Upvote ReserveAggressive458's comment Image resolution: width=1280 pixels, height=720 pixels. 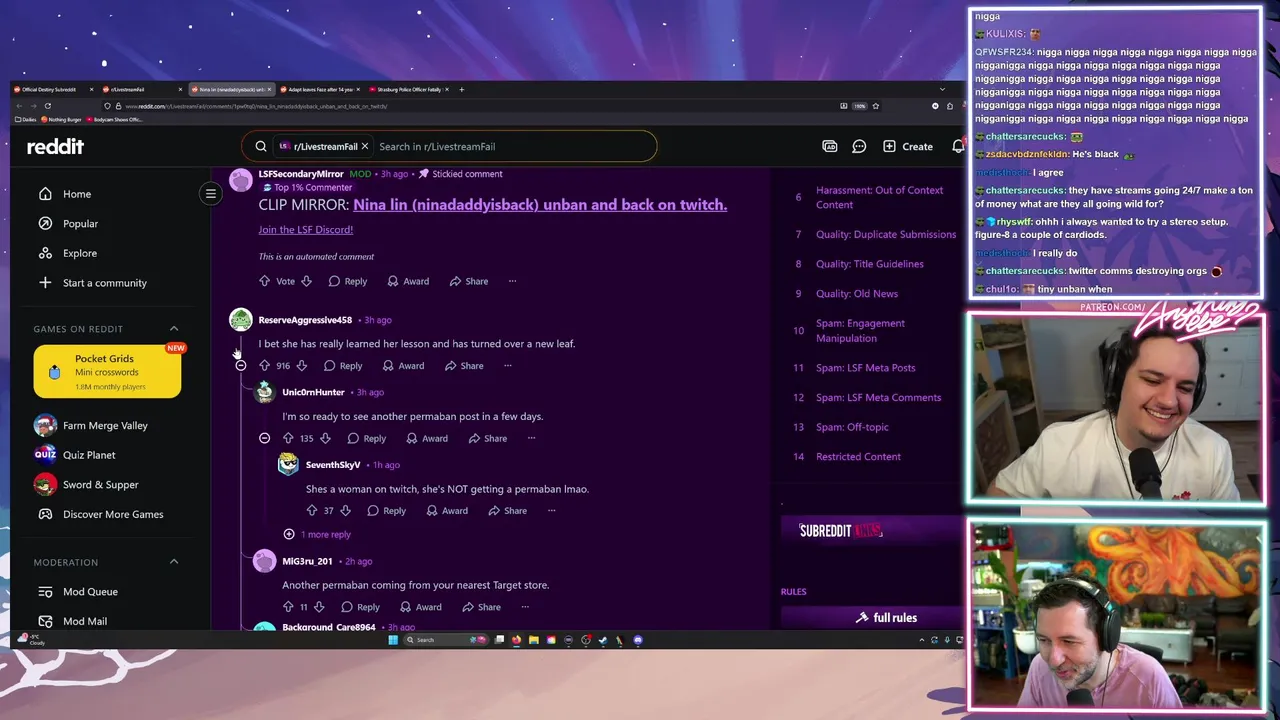[265, 366]
